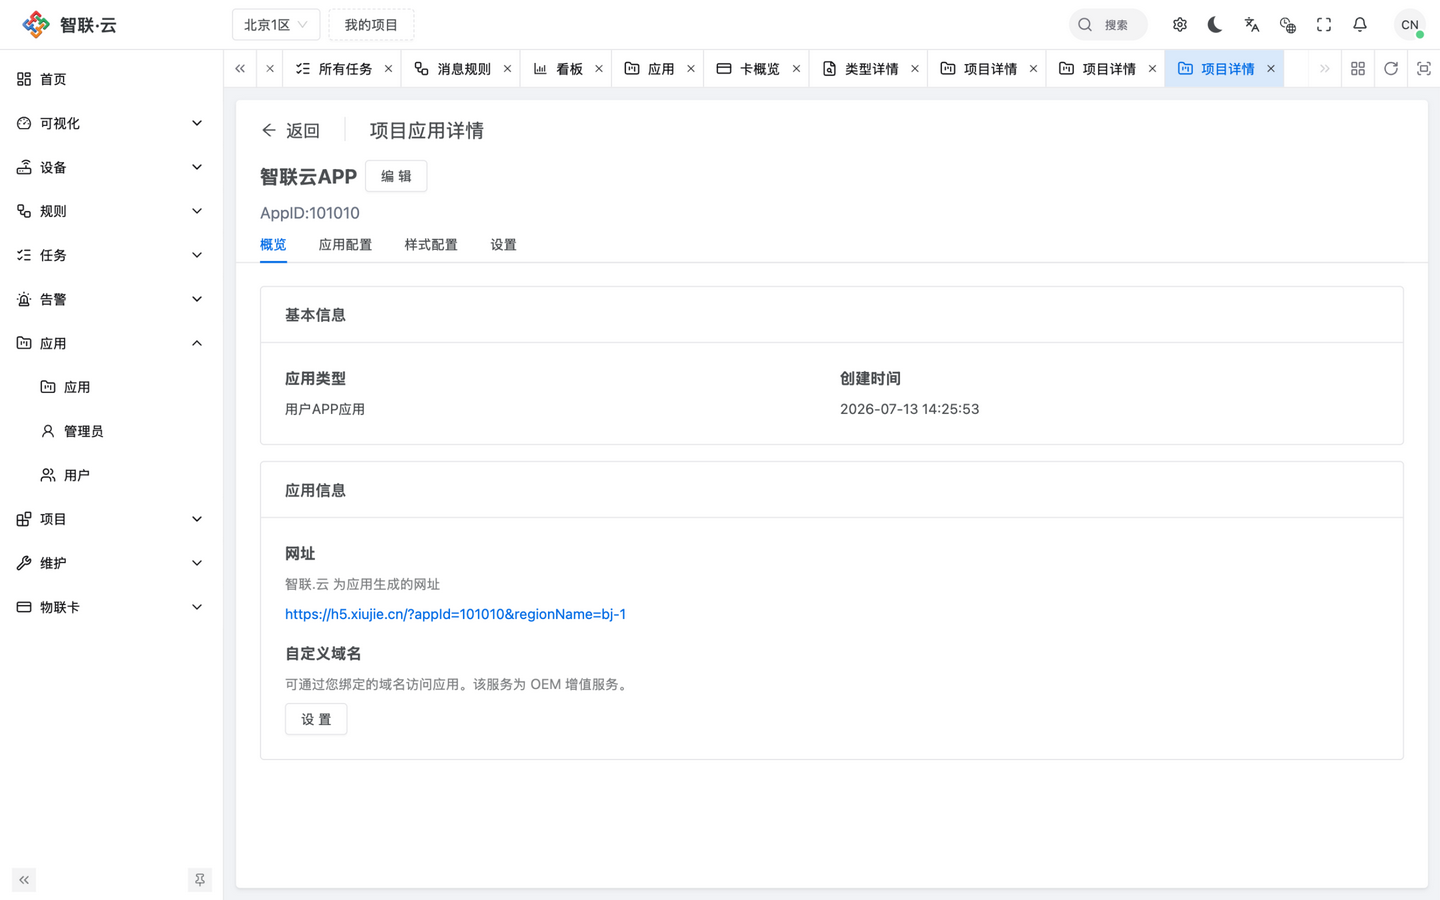The image size is (1440, 900).
Task: Open the 应用配置 tab
Action: tap(345, 245)
